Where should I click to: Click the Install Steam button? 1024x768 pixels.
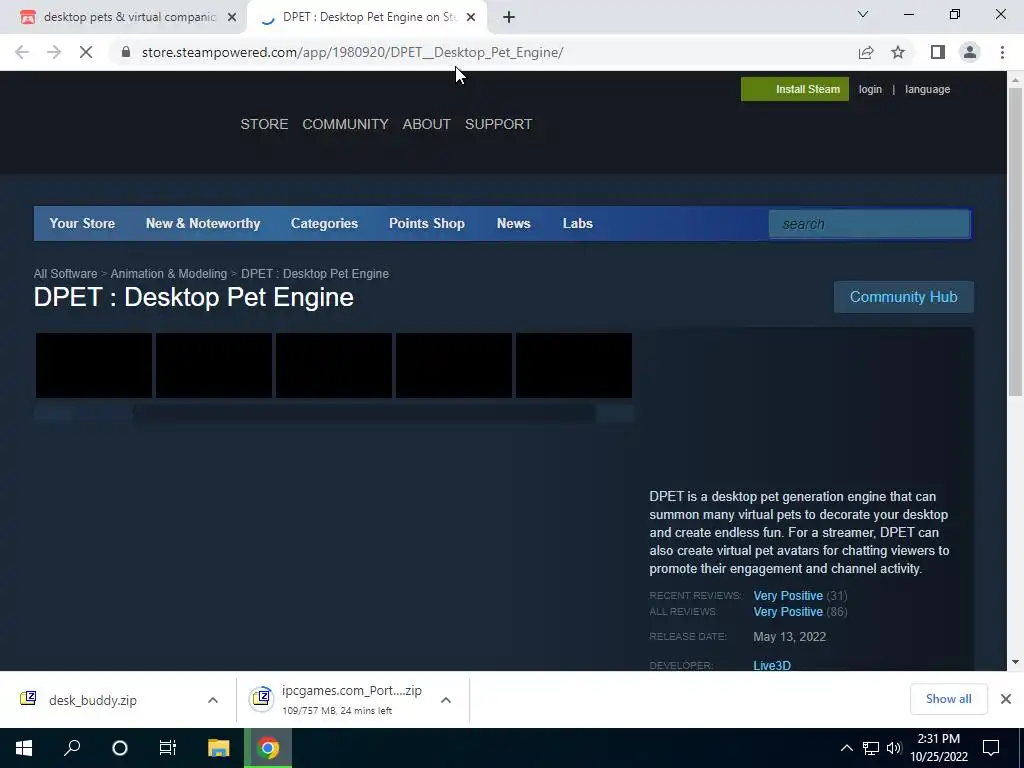click(795, 89)
